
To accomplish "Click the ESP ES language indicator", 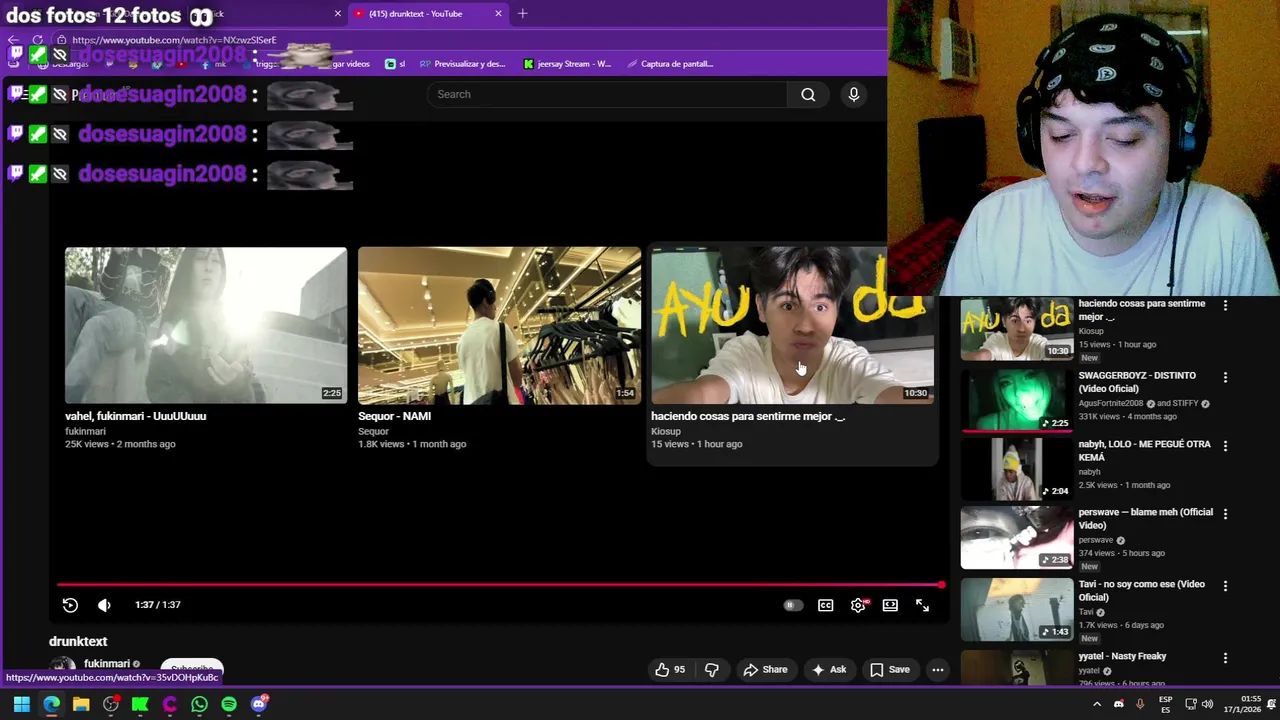I will point(1165,704).
